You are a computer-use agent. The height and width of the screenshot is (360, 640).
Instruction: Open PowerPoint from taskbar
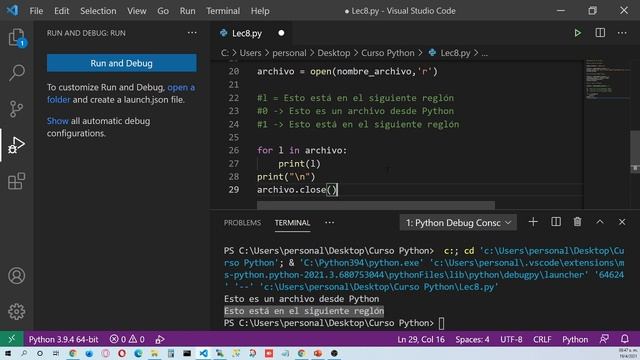[318, 353]
